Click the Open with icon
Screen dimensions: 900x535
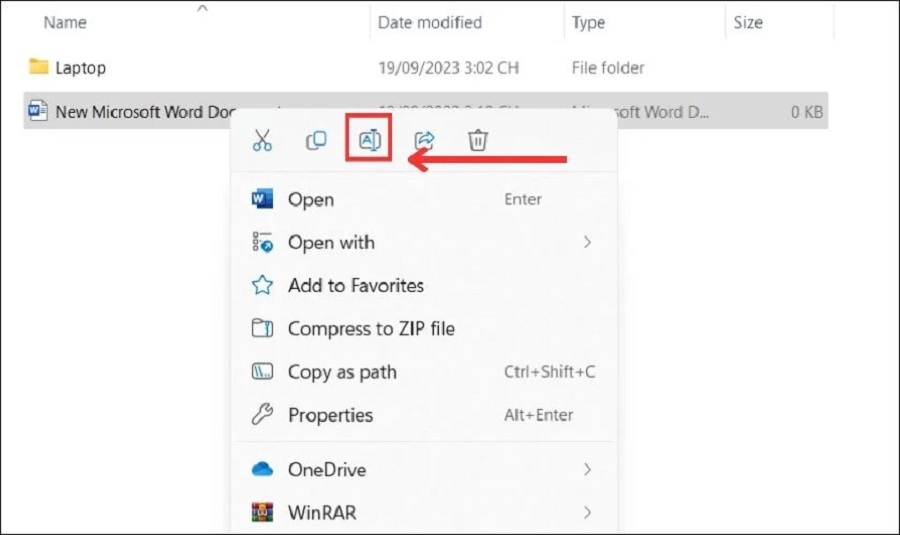262,242
